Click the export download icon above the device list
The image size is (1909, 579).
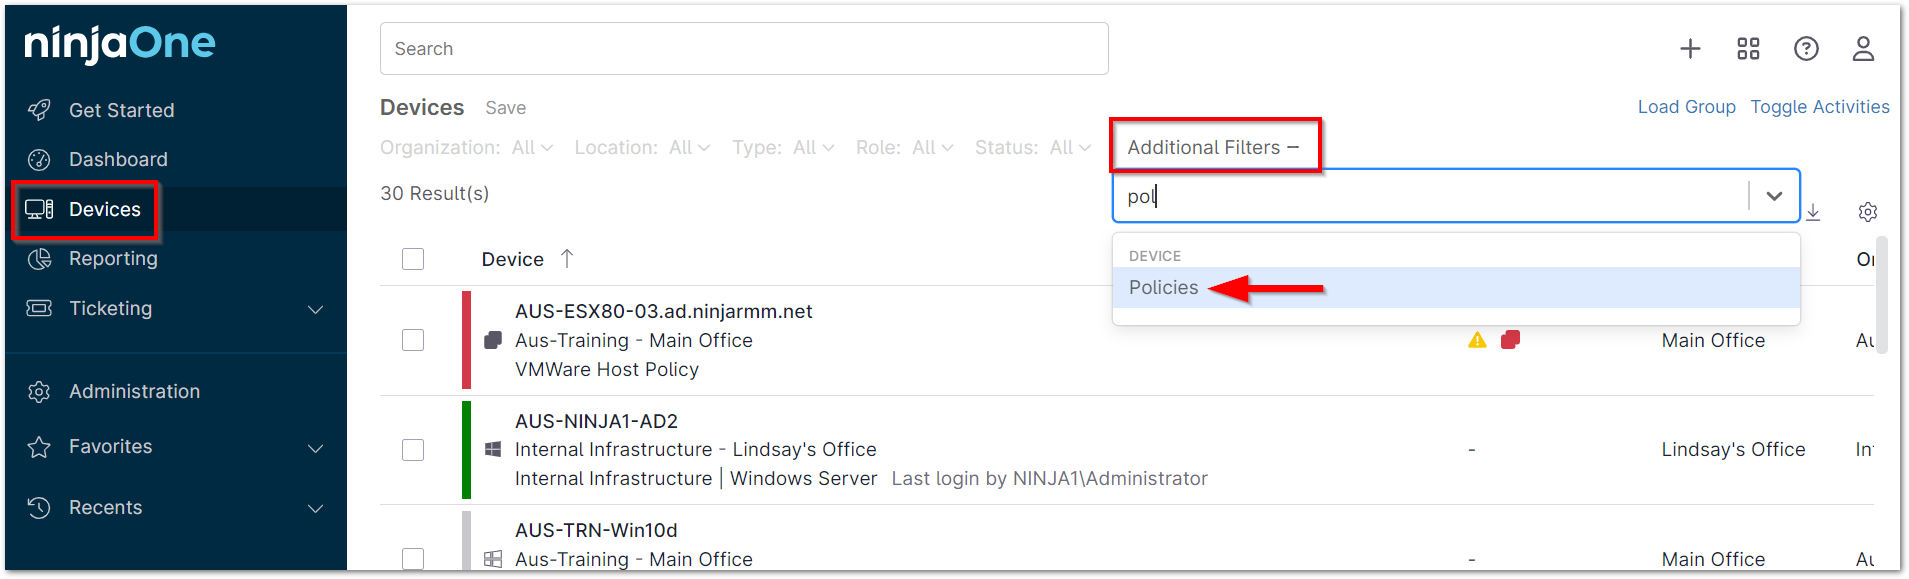pyautogui.click(x=1813, y=212)
